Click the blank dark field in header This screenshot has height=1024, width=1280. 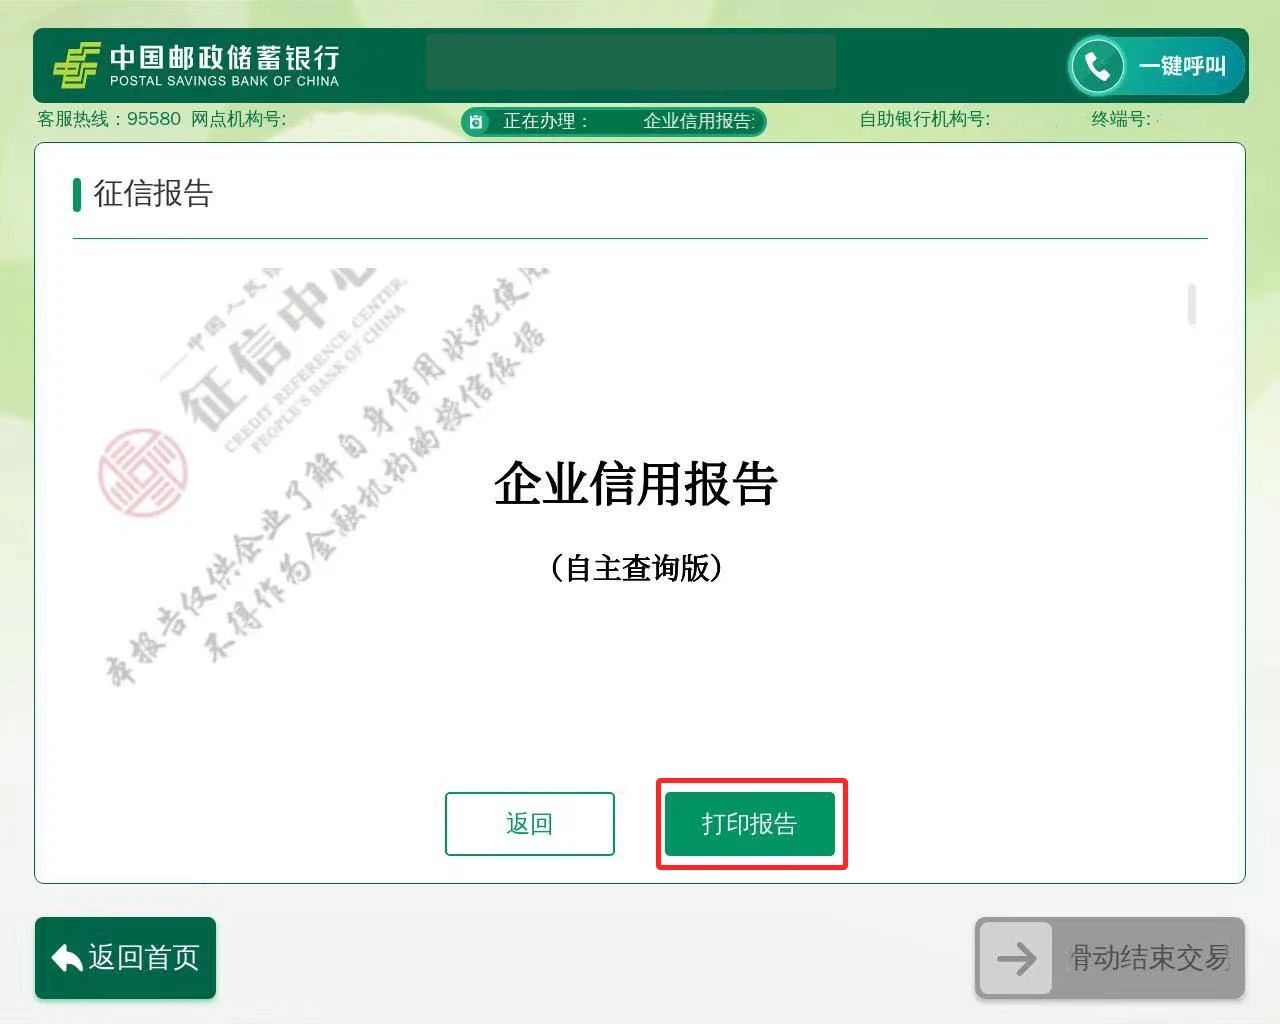(x=630, y=62)
